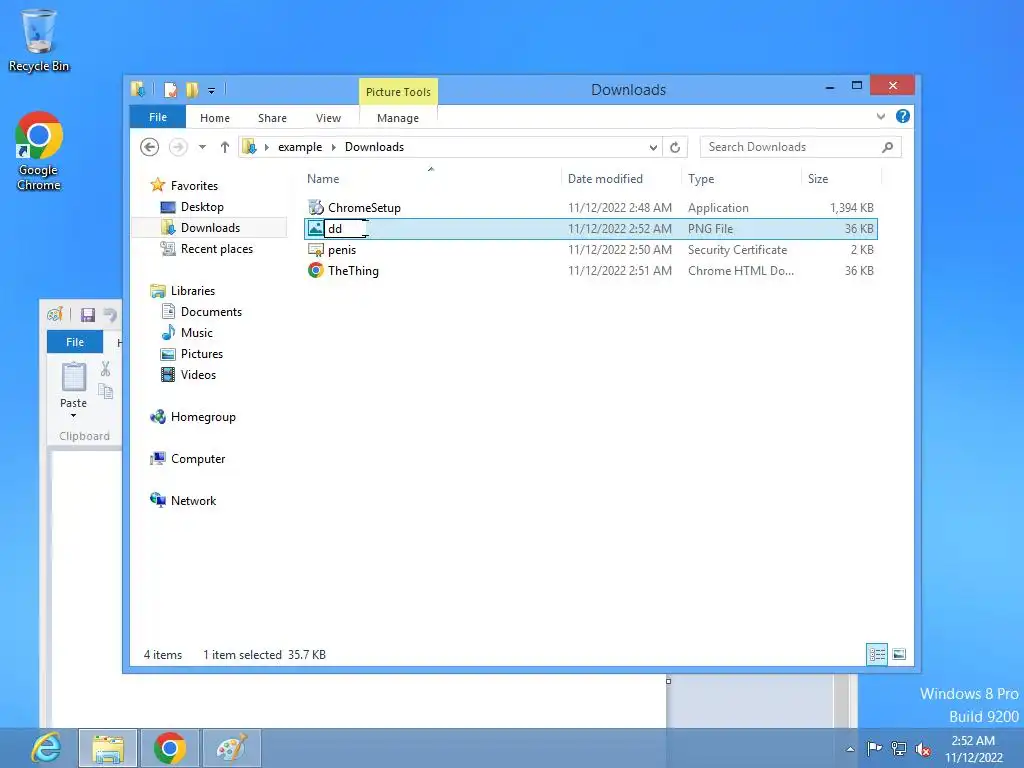Sort files by the Name column header
Image resolution: width=1024 pixels, height=768 pixels.
pyautogui.click(x=323, y=179)
